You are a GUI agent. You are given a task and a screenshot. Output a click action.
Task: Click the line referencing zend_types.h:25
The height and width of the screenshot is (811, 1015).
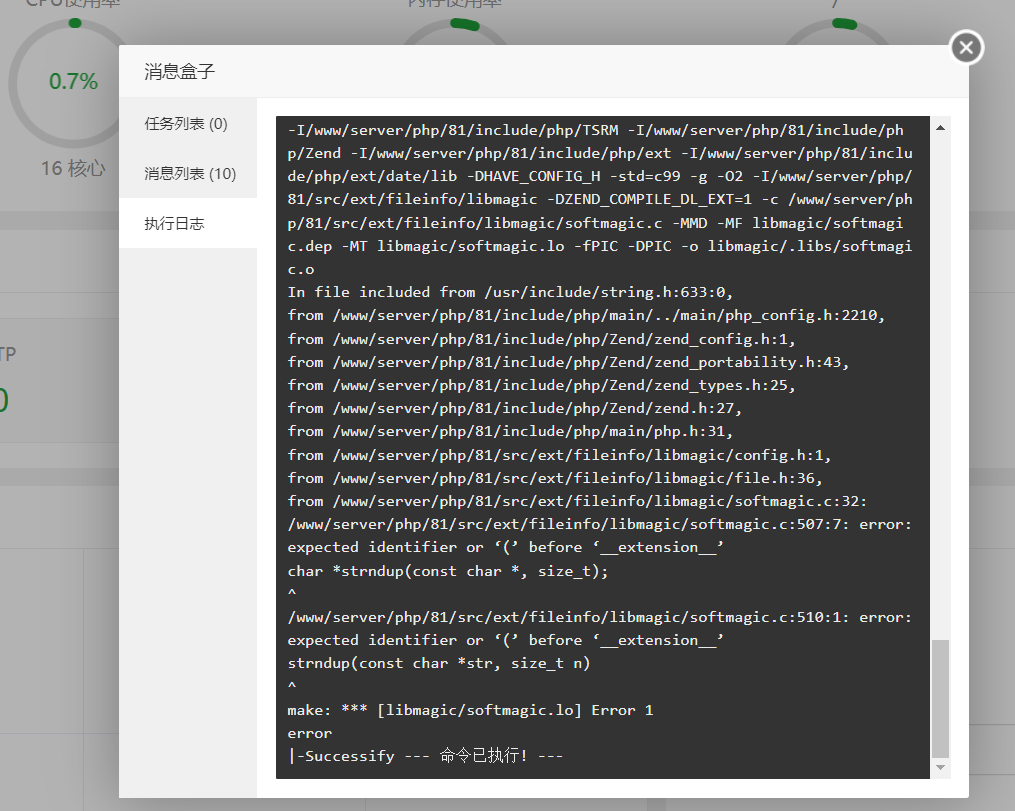click(541, 385)
